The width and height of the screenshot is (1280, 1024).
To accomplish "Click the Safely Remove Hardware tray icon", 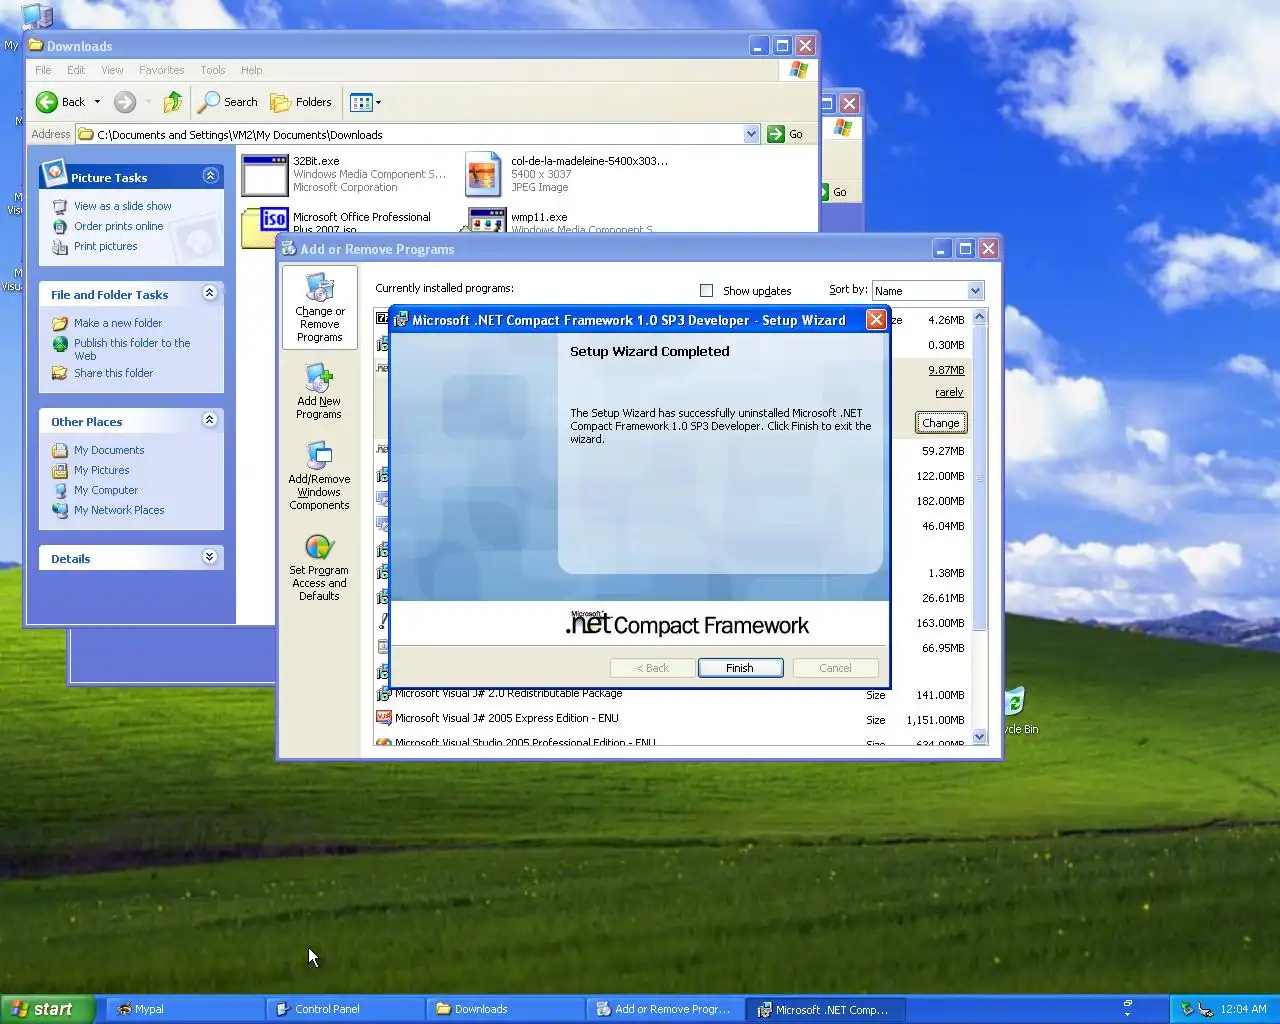I will 1187,1009.
